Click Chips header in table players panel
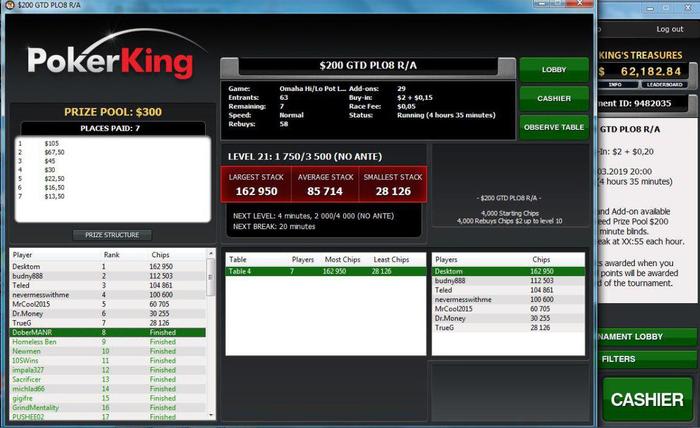 (541, 259)
